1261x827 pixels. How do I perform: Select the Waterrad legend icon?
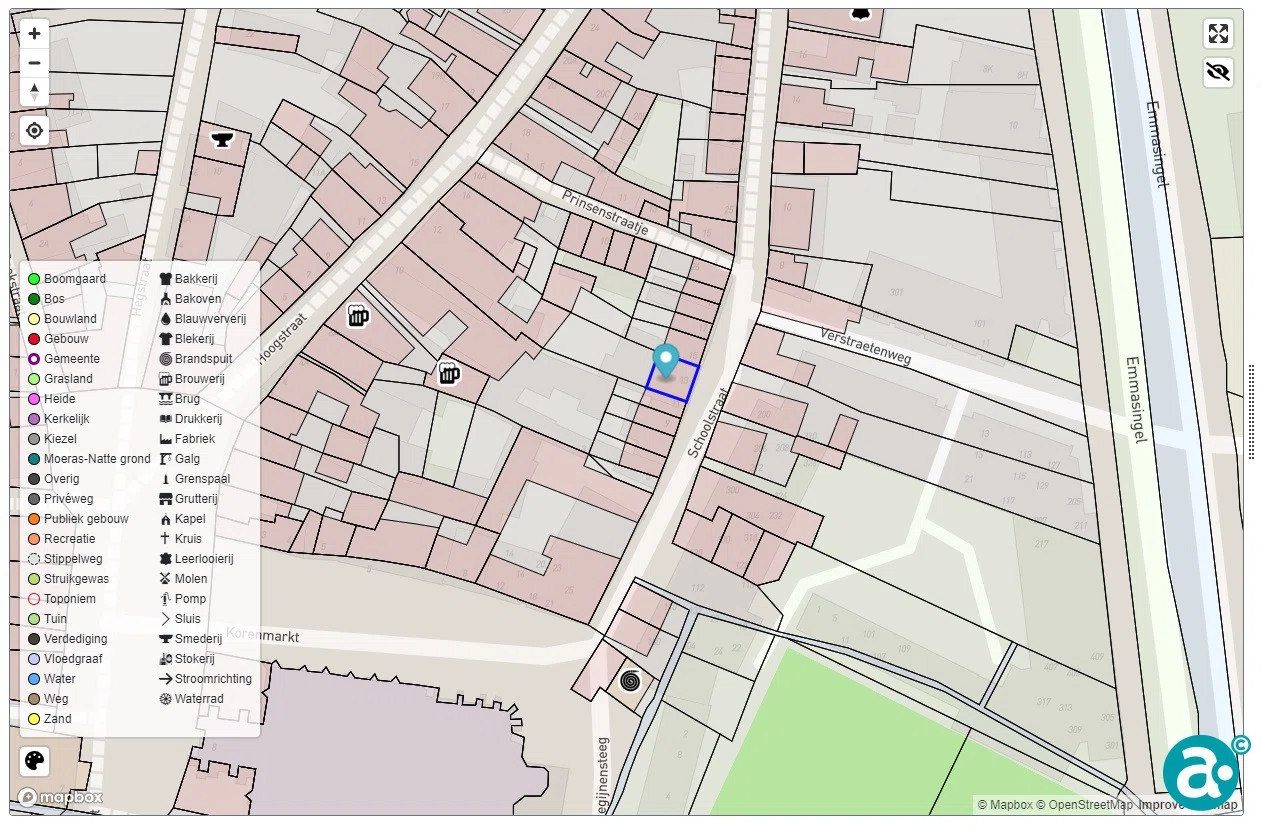(x=166, y=699)
